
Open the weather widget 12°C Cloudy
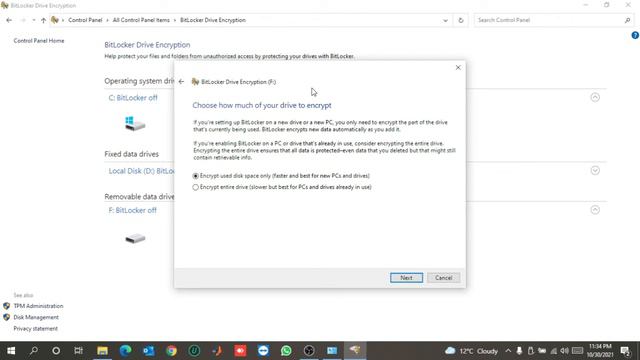pyautogui.click(x=471, y=351)
